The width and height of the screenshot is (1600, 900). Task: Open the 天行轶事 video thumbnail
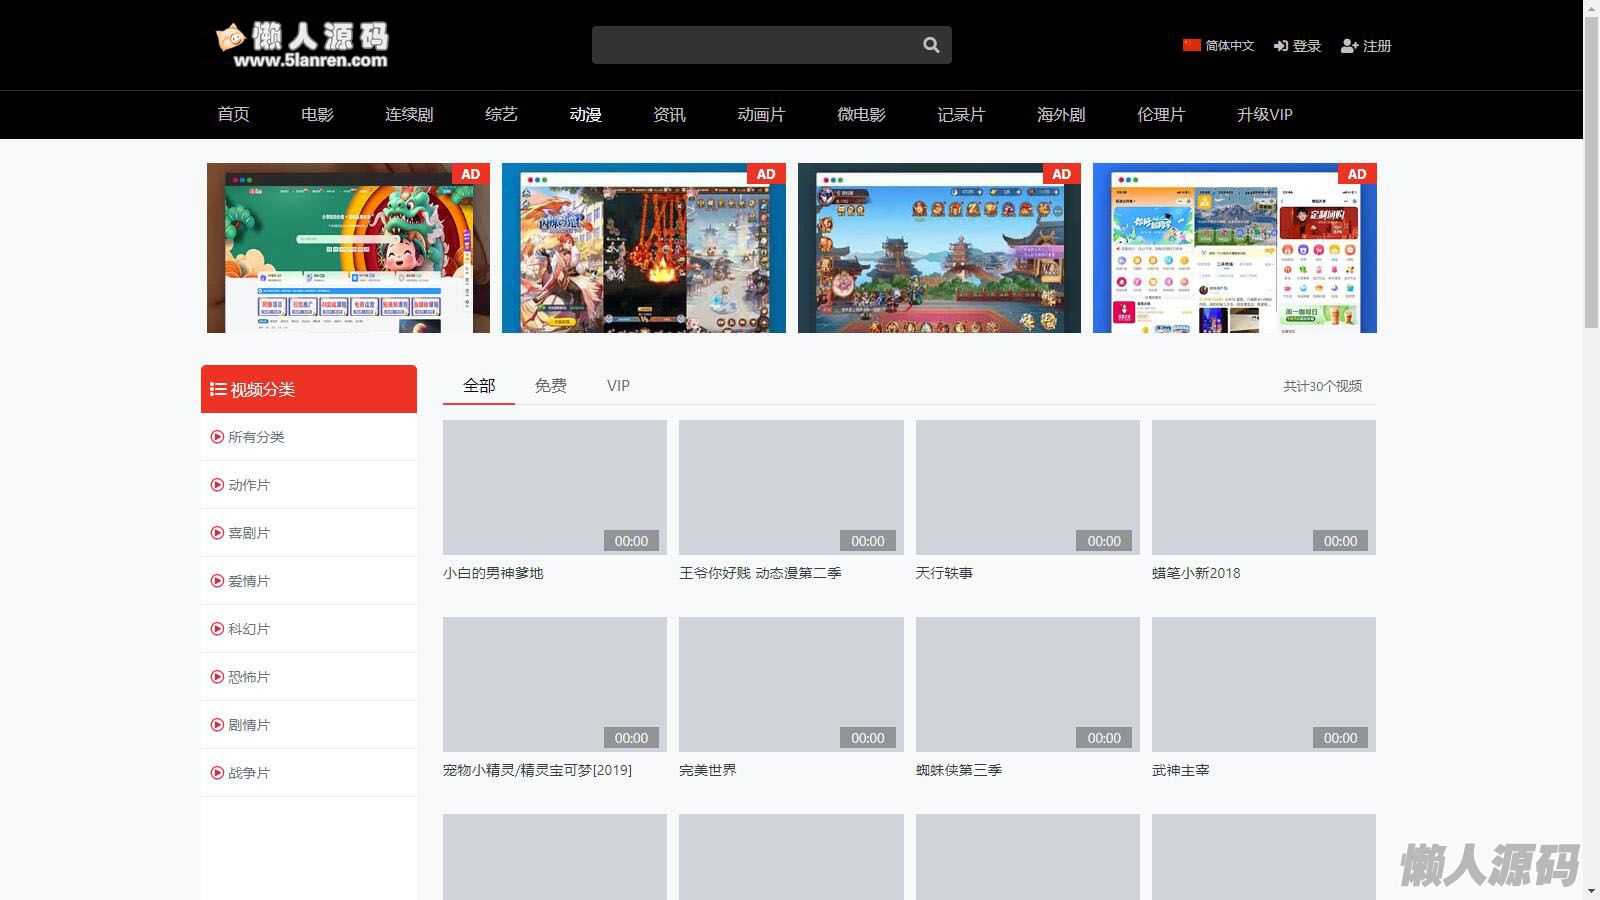(1027, 487)
